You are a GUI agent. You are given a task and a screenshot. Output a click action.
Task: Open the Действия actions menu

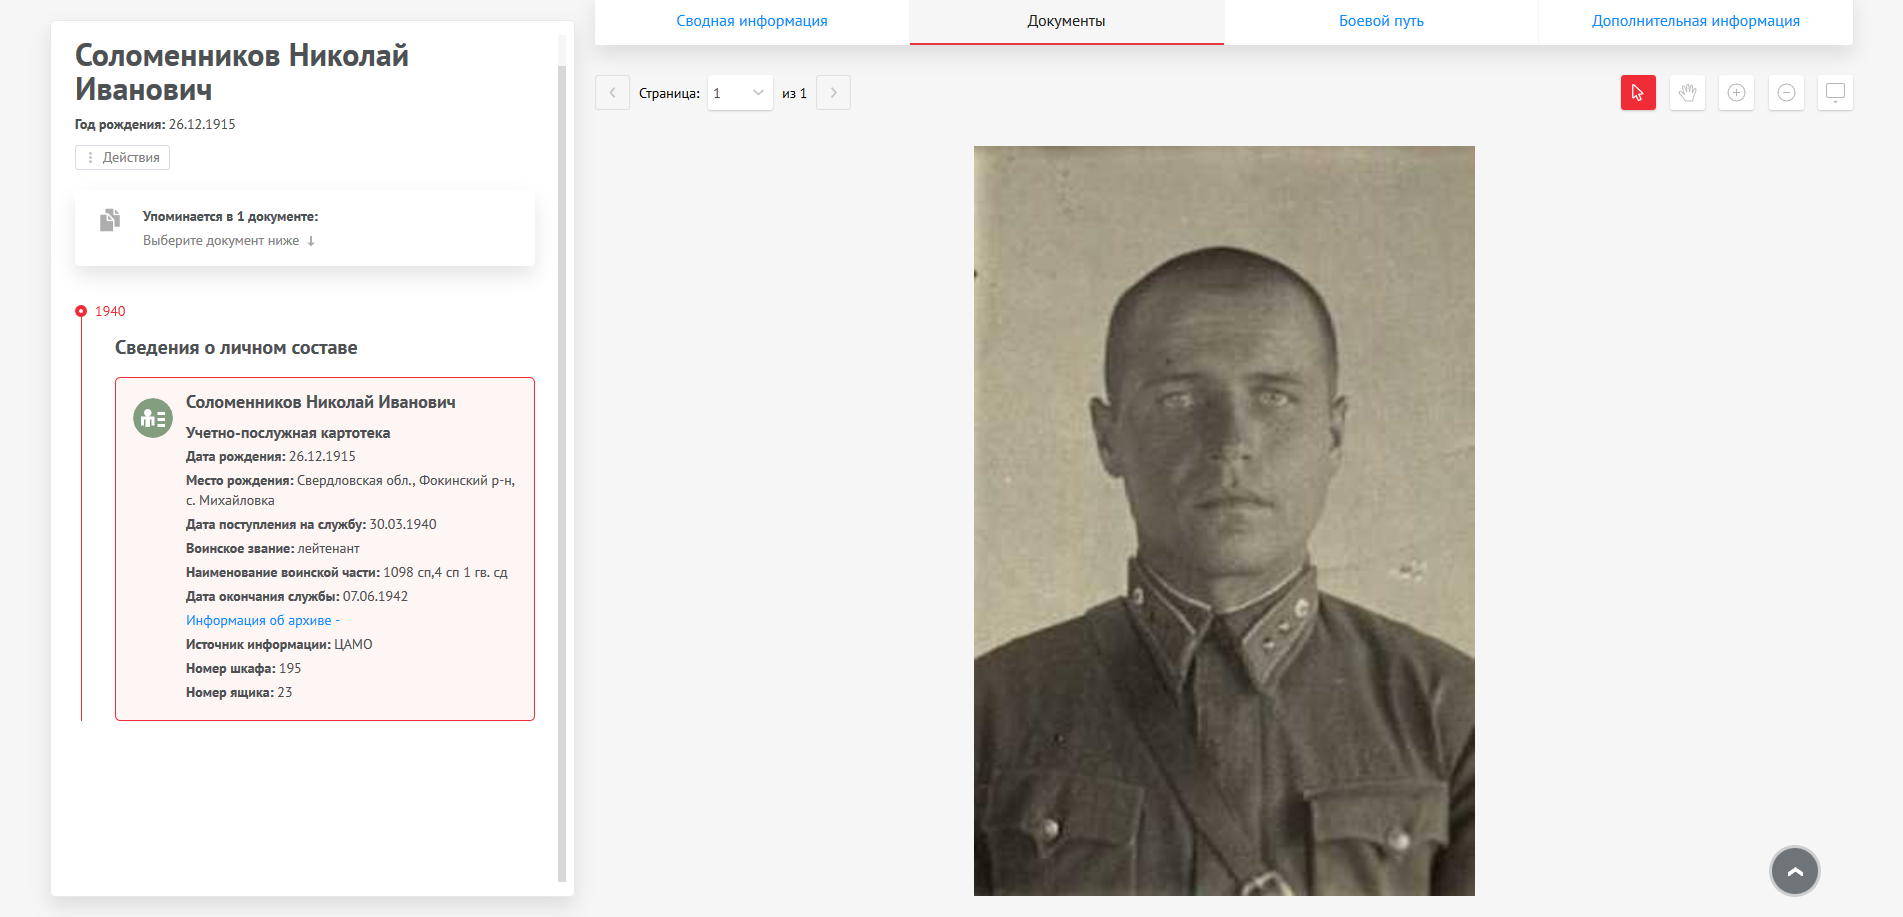(122, 157)
